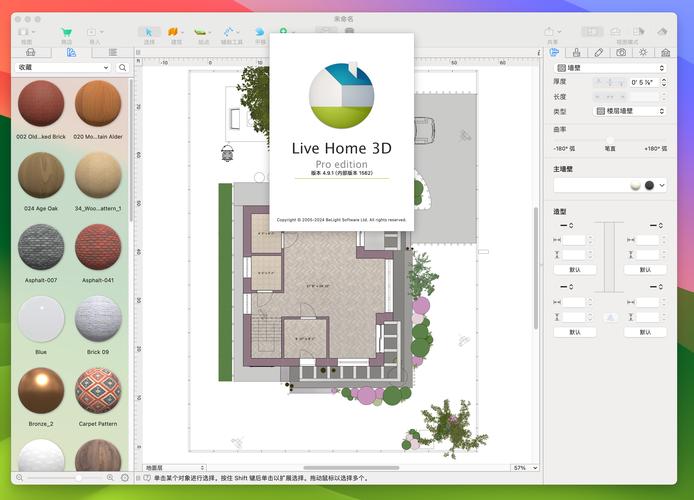
Task: Click the bottom-right Default molding button
Action: (x=645, y=332)
